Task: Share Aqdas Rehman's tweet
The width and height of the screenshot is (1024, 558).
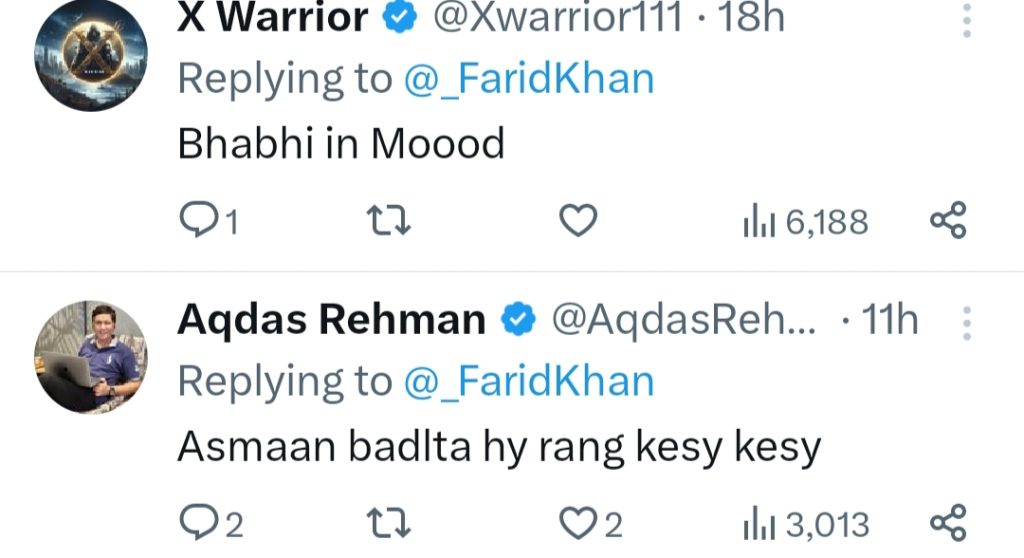Action: pos(948,523)
